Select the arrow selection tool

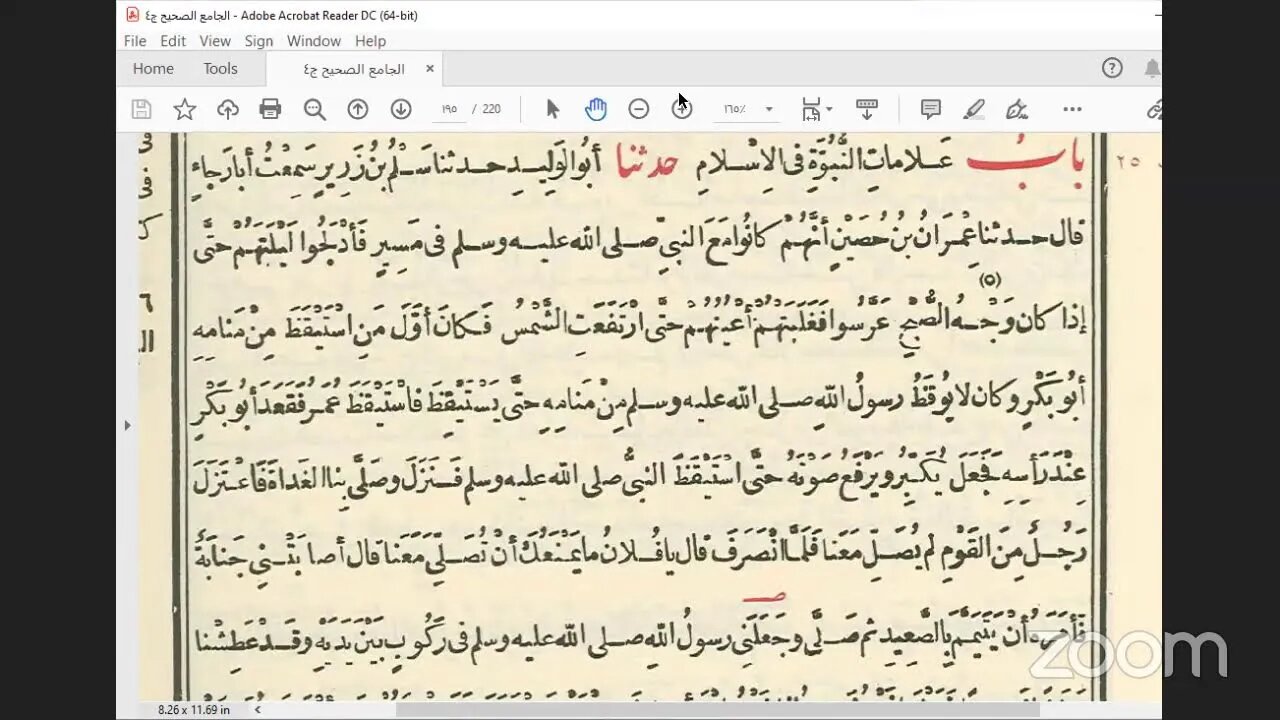coord(552,109)
